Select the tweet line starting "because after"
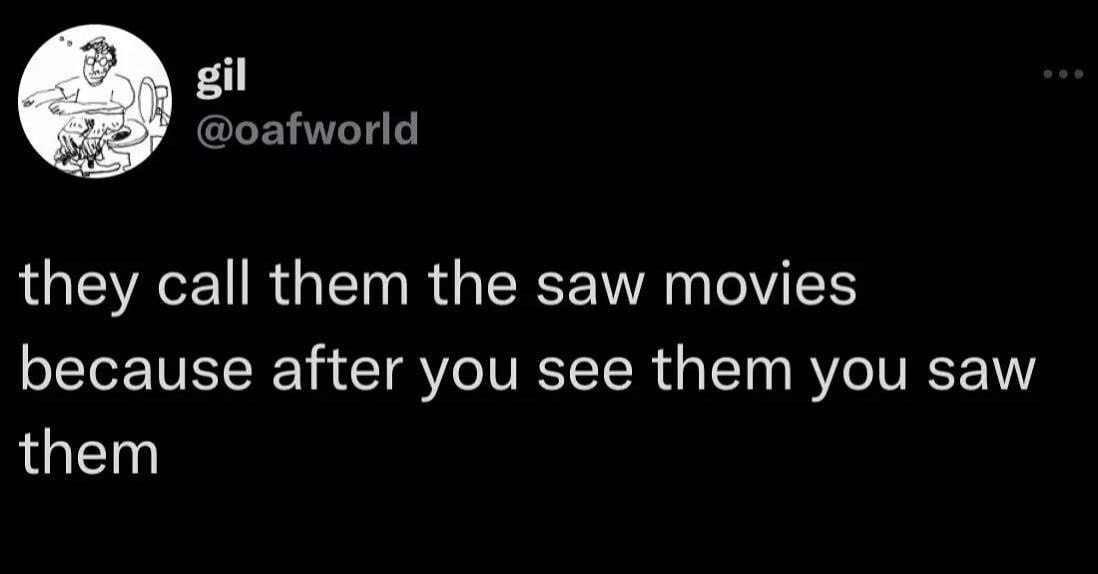The width and height of the screenshot is (1098, 574). click(527, 371)
